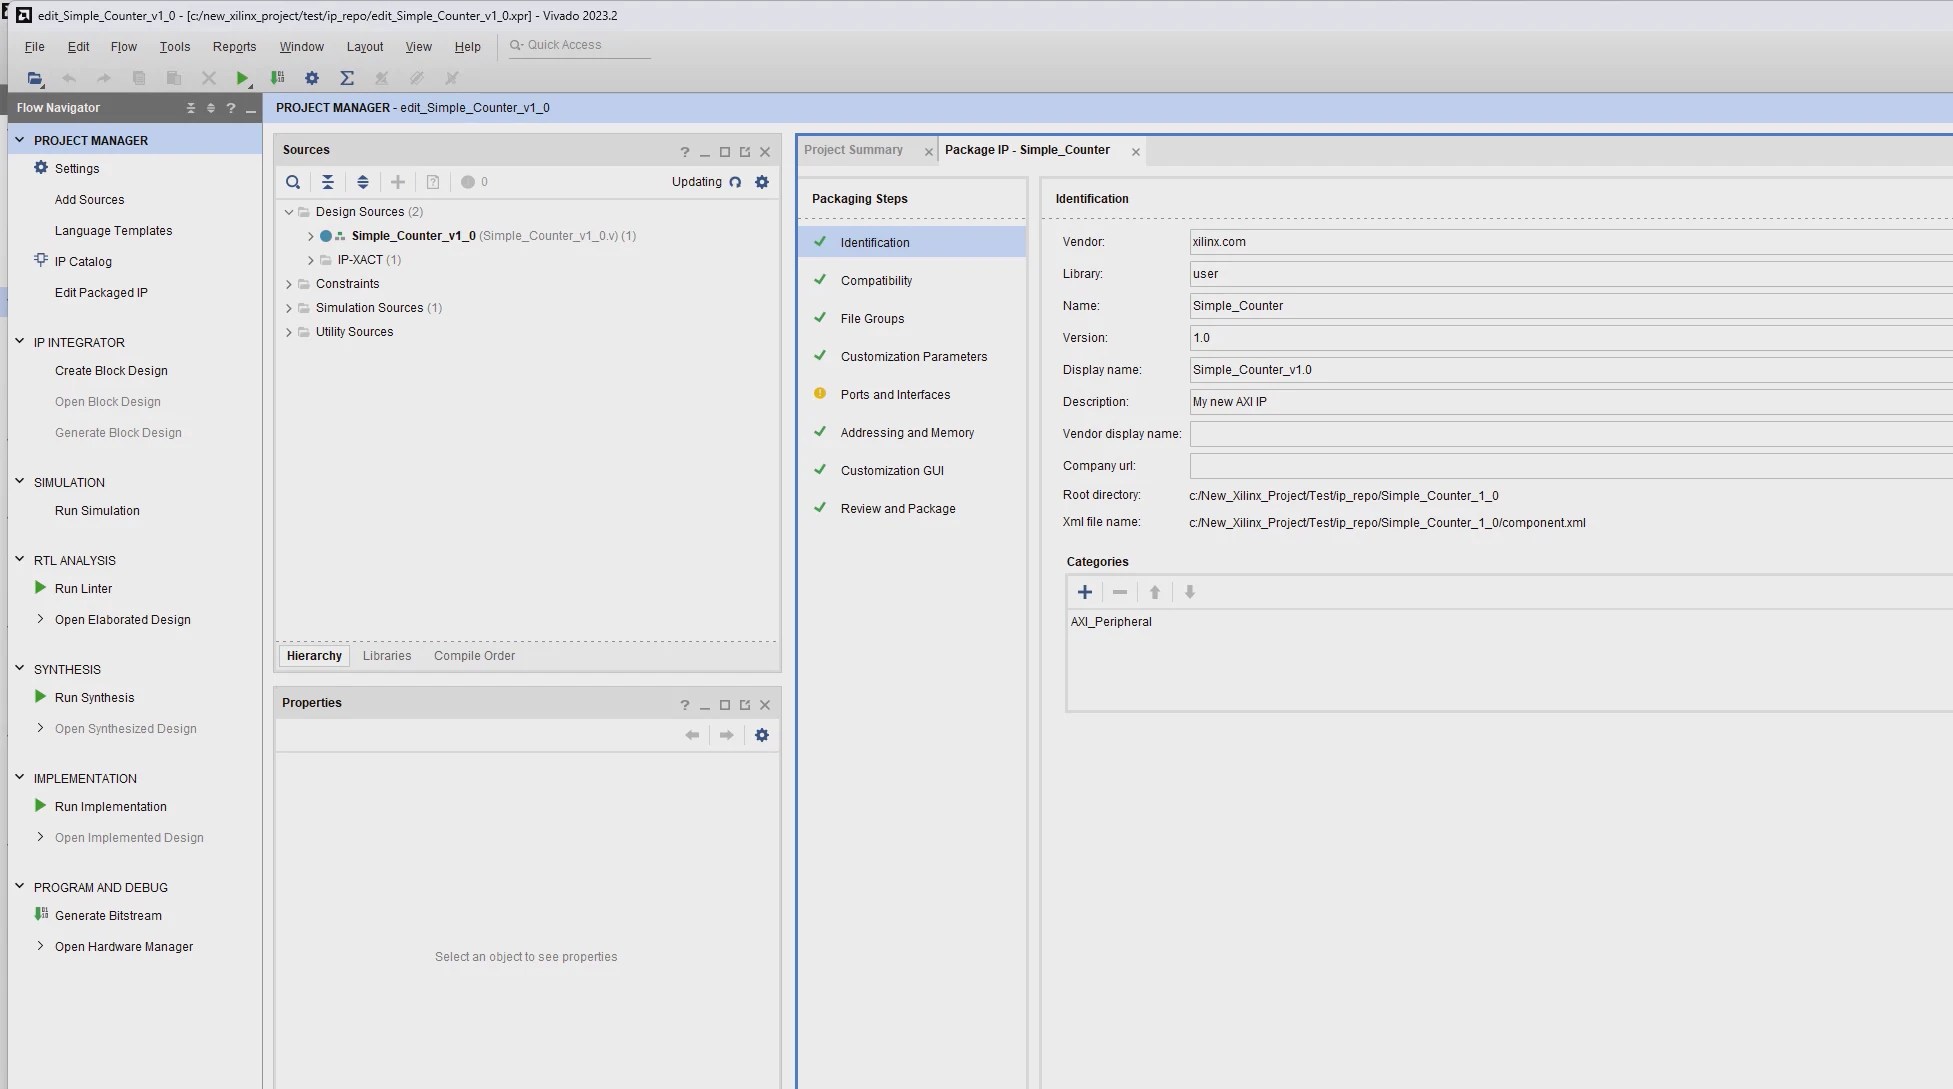Click the Open Project folder icon
The image size is (1953, 1089).
pyautogui.click(x=34, y=78)
